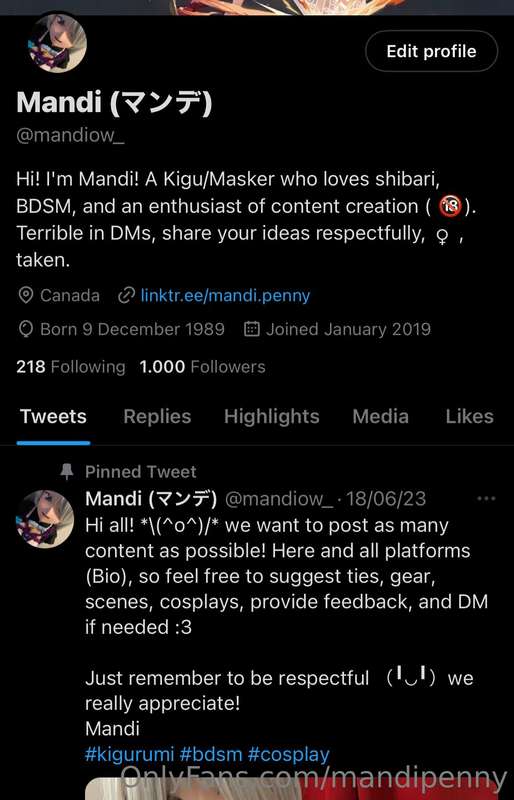Screen dimensions: 514x800
Task: Click the Edit profile button
Action: point(431,51)
